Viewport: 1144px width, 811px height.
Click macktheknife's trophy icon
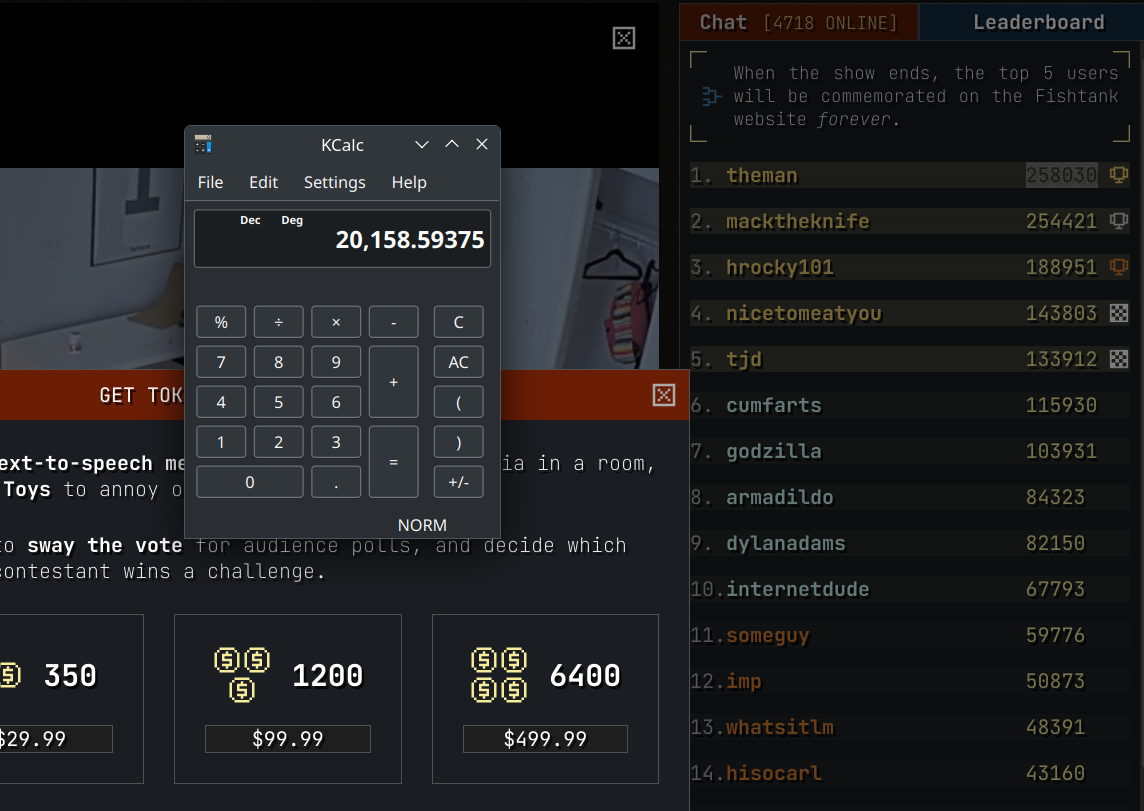pos(1118,221)
